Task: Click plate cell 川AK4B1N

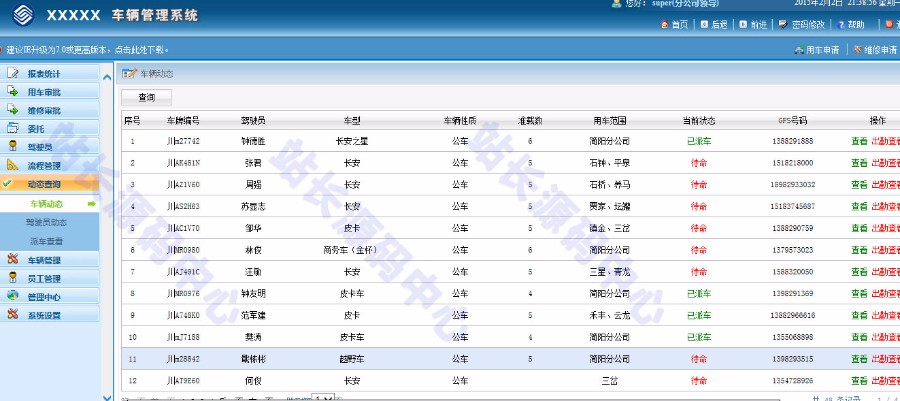Action: pos(183,163)
